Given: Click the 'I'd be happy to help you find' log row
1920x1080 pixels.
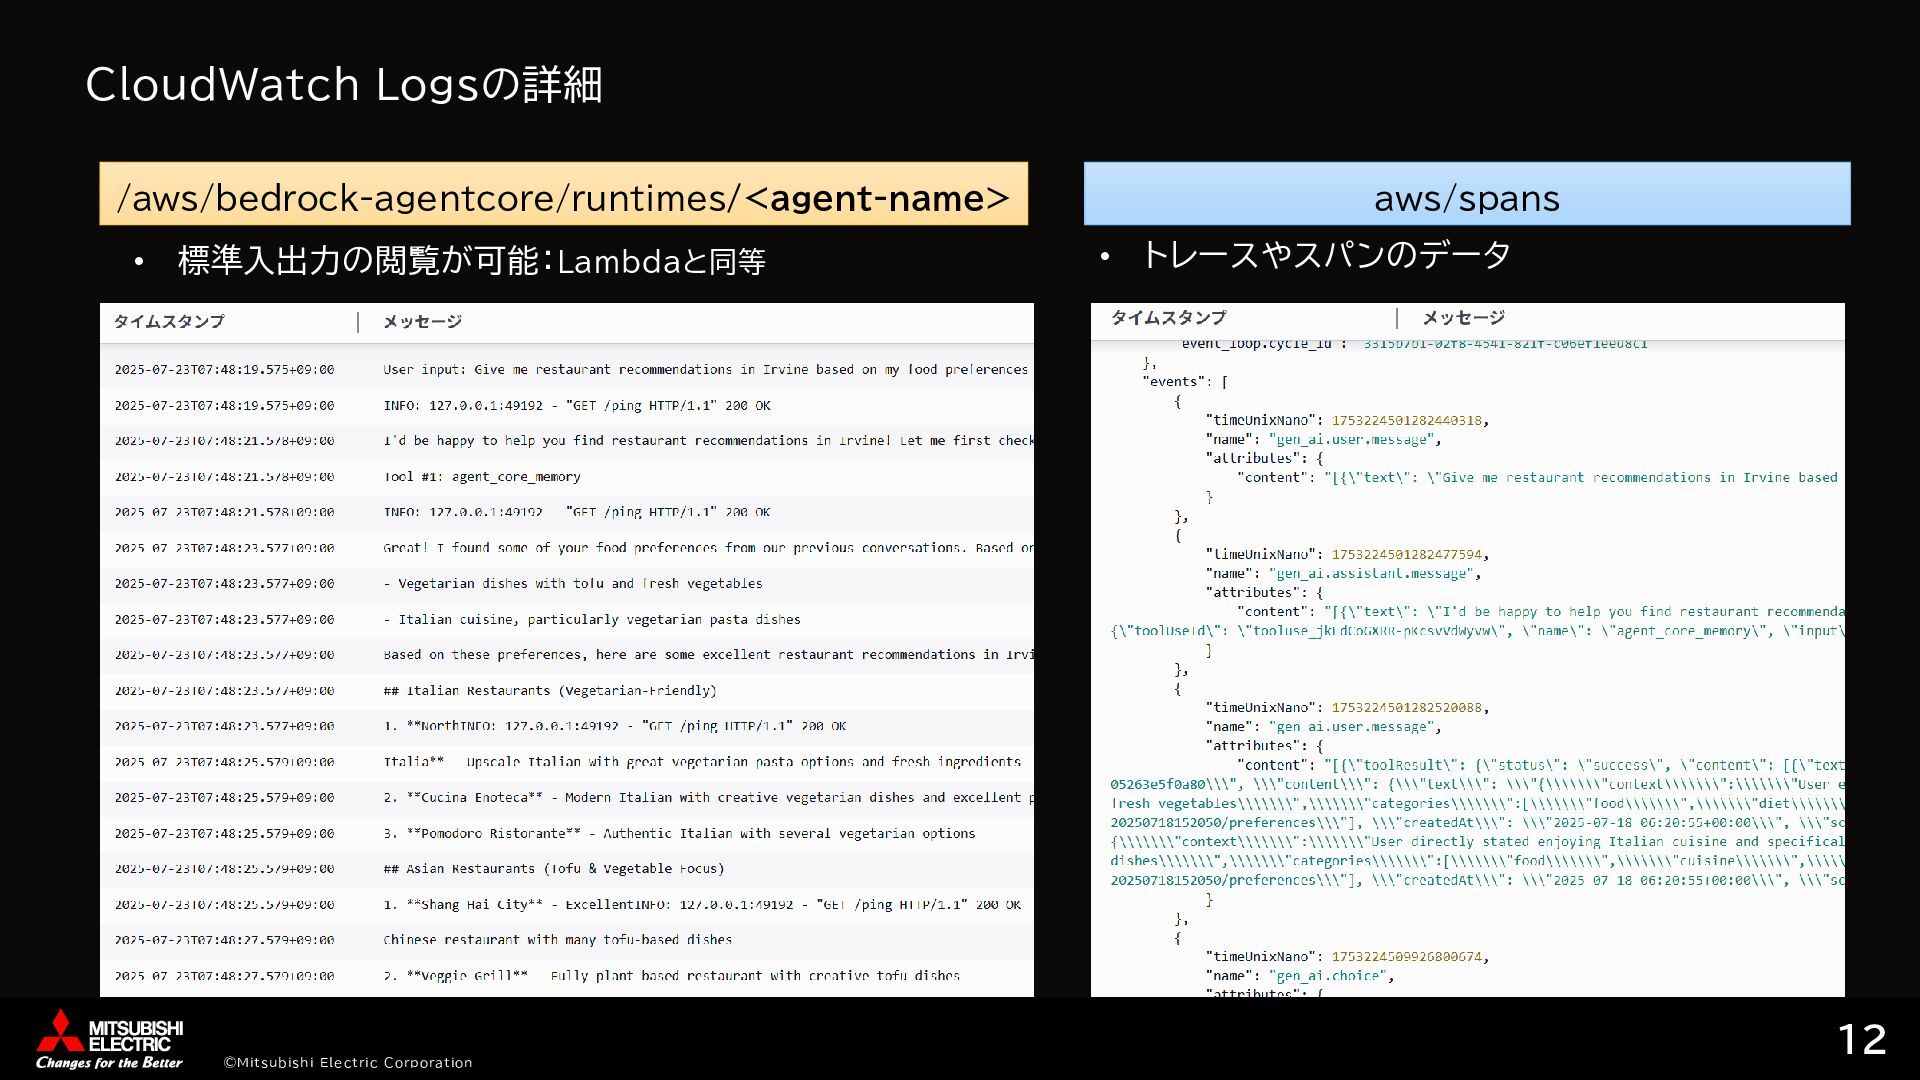Looking at the screenshot, I should pos(567,440).
